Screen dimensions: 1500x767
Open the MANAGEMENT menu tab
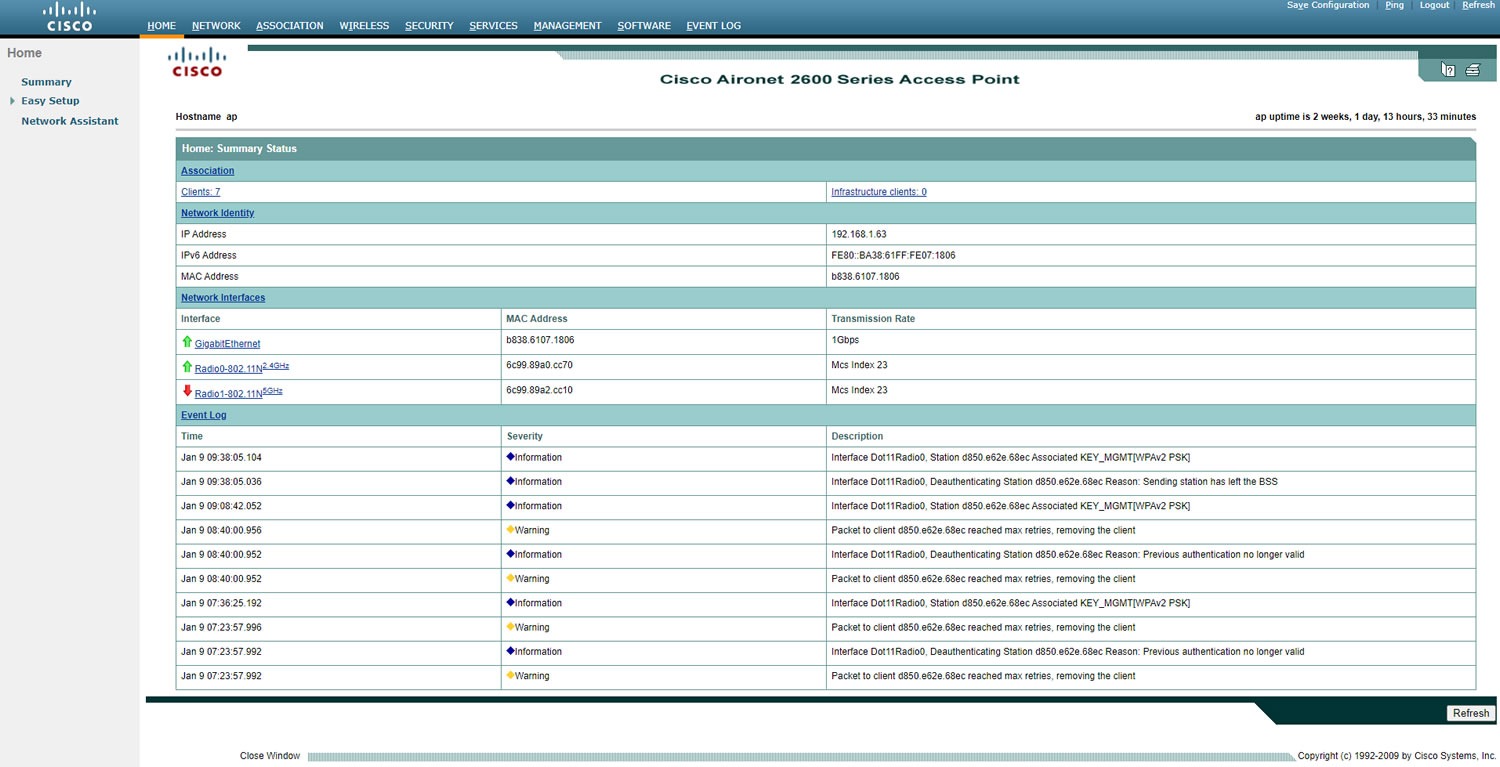point(567,26)
